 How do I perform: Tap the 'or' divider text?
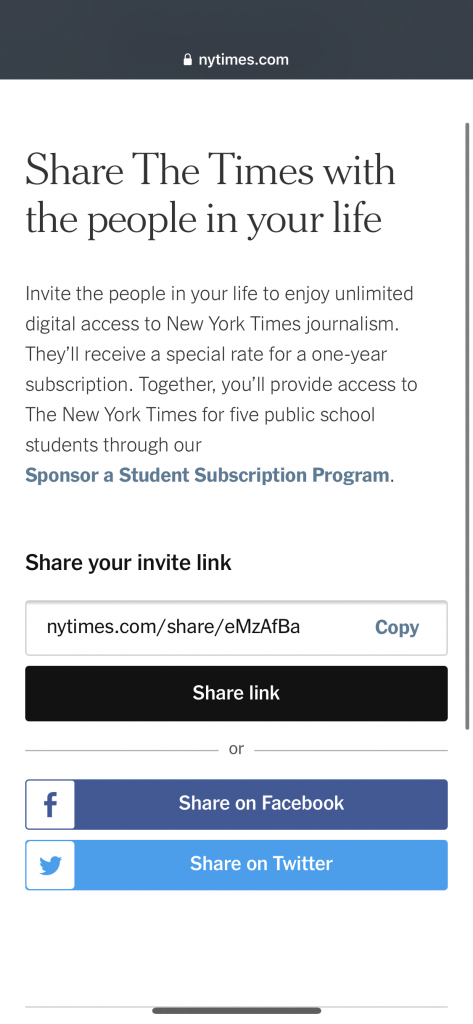coord(236,749)
